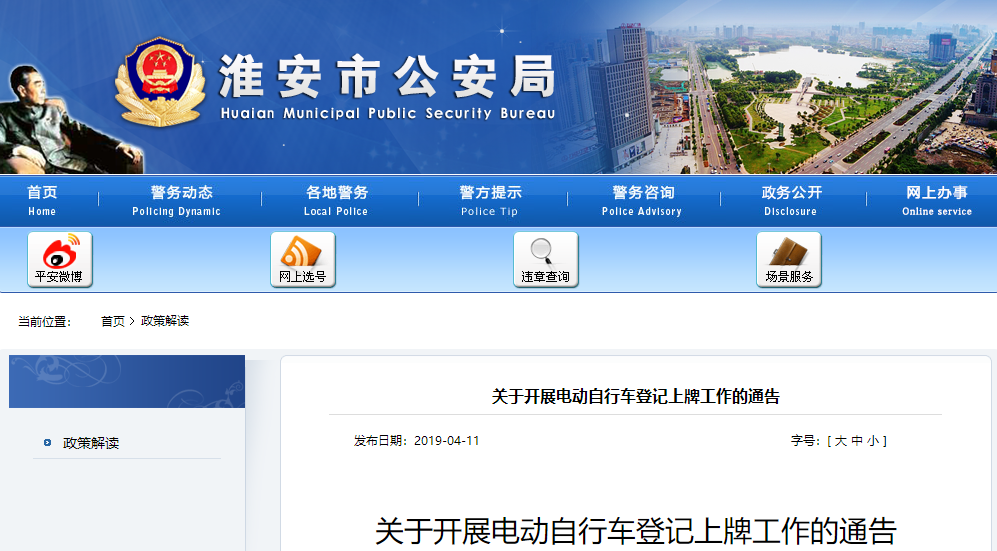Open the 警务动态 Policing Dynamic menu
The image size is (997, 551).
click(x=176, y=200)
